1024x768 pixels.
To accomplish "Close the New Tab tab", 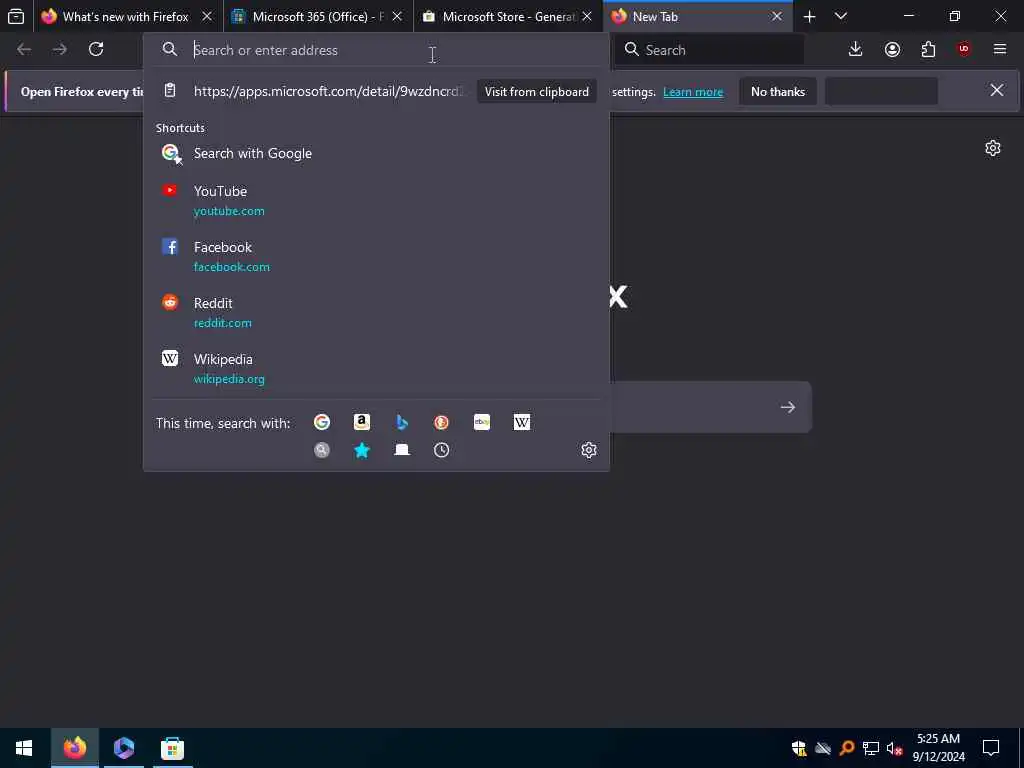I will pos(776,16).
